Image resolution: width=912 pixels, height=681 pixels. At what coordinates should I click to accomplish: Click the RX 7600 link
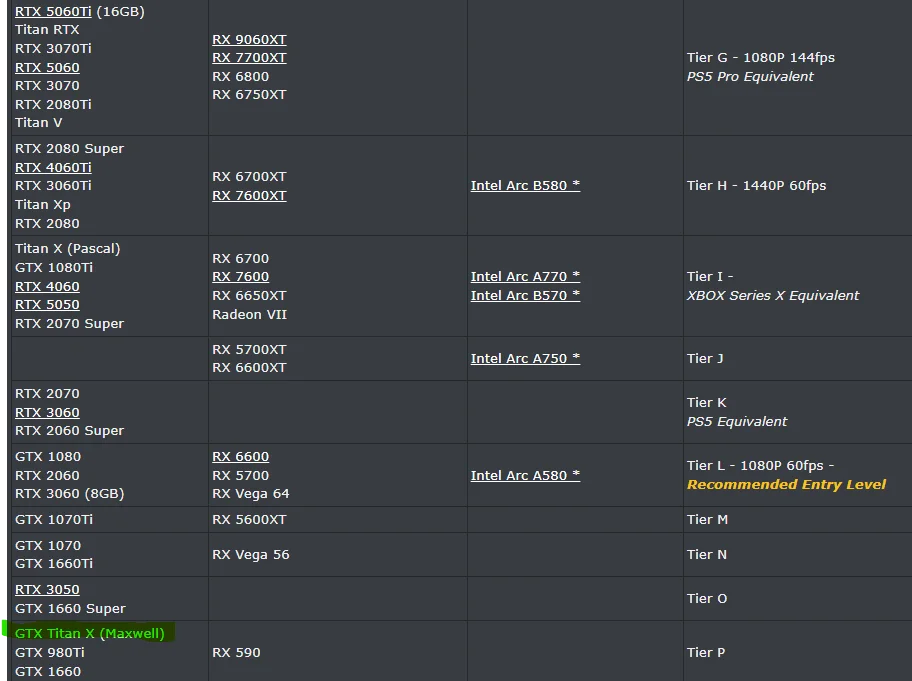click(240, 277)
